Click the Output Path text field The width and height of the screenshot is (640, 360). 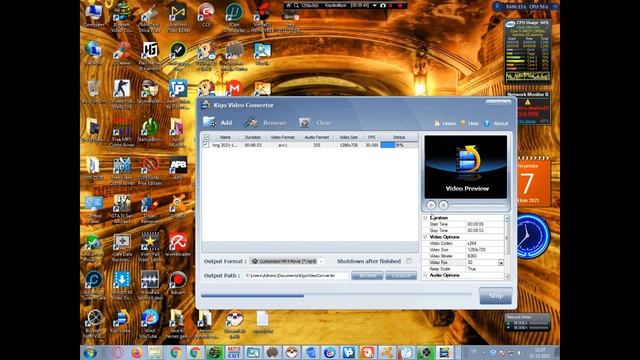tap(296, 276)
